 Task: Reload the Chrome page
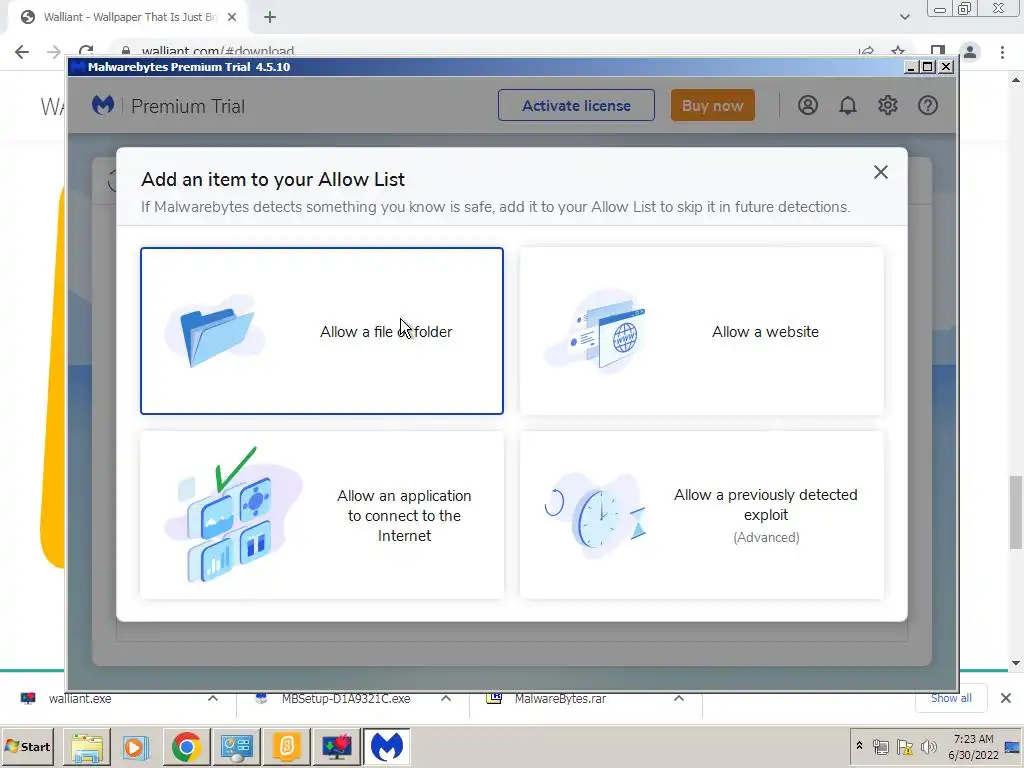tap(86, 52)
